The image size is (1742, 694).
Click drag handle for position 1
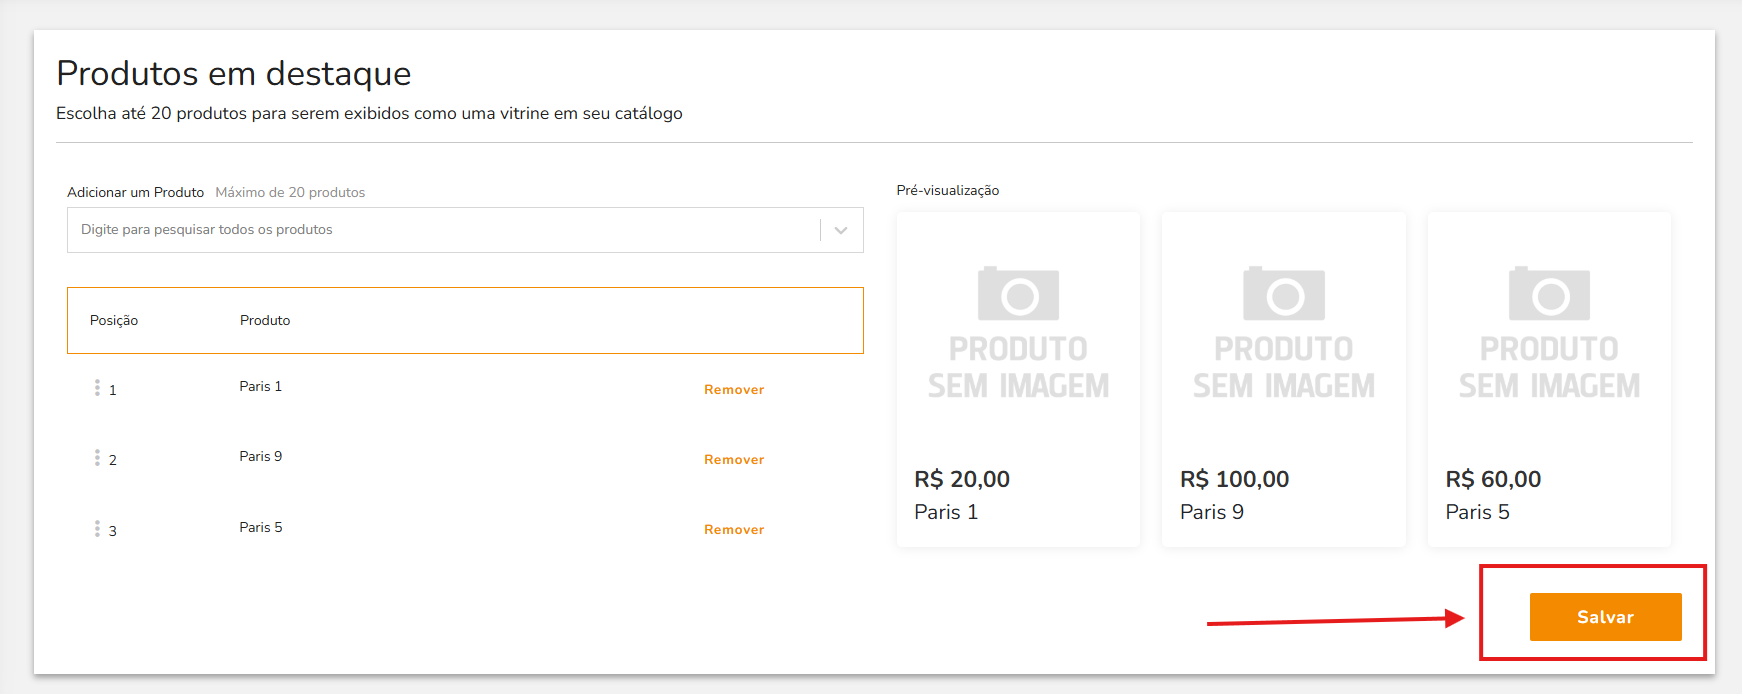click(x=97, y=388)
